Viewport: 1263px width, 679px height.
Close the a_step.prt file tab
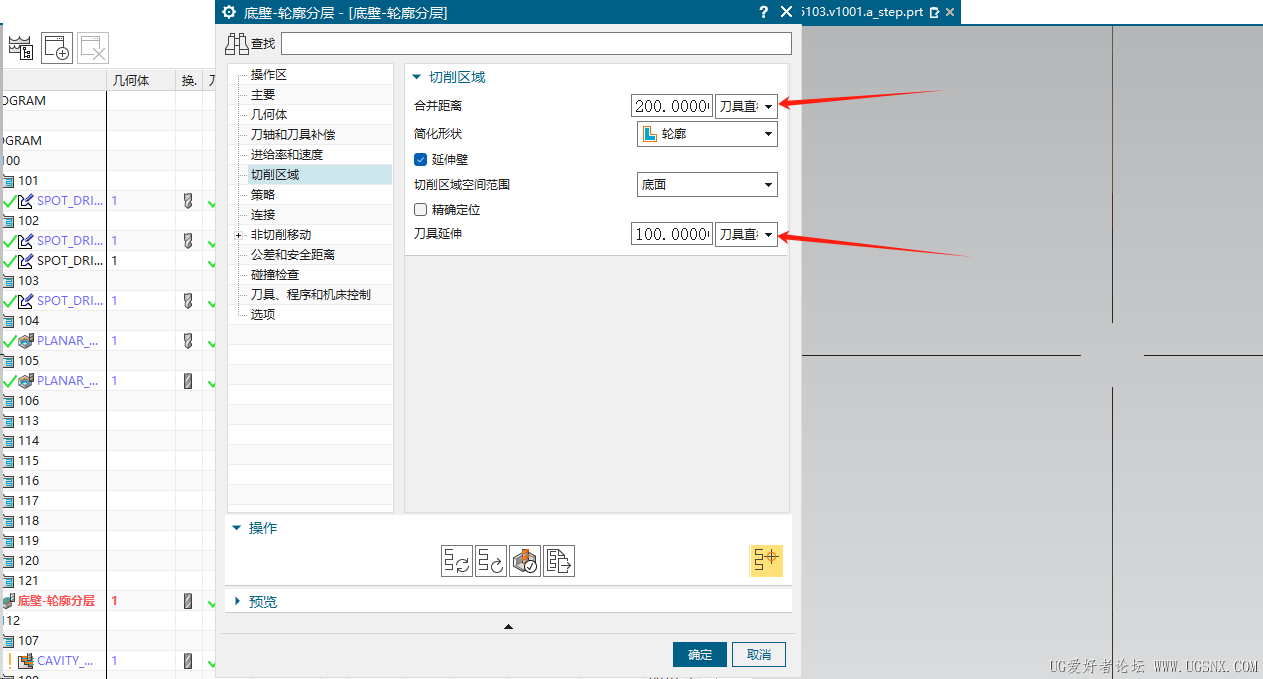point(950,13)
